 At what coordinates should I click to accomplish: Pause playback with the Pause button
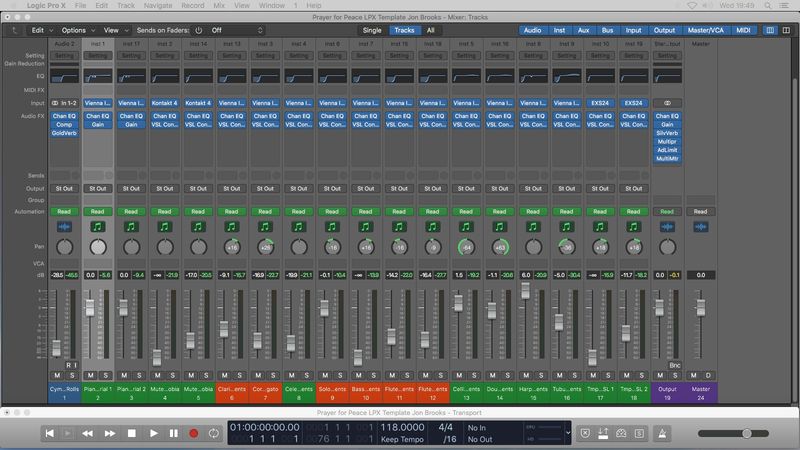[x=173, y=433]
